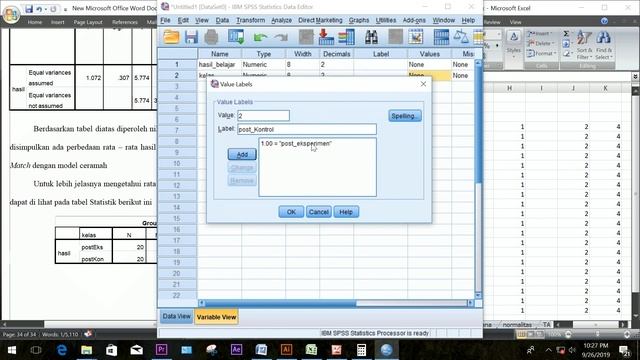Launch Adobe After Effects from taskbar

[236, 350]
